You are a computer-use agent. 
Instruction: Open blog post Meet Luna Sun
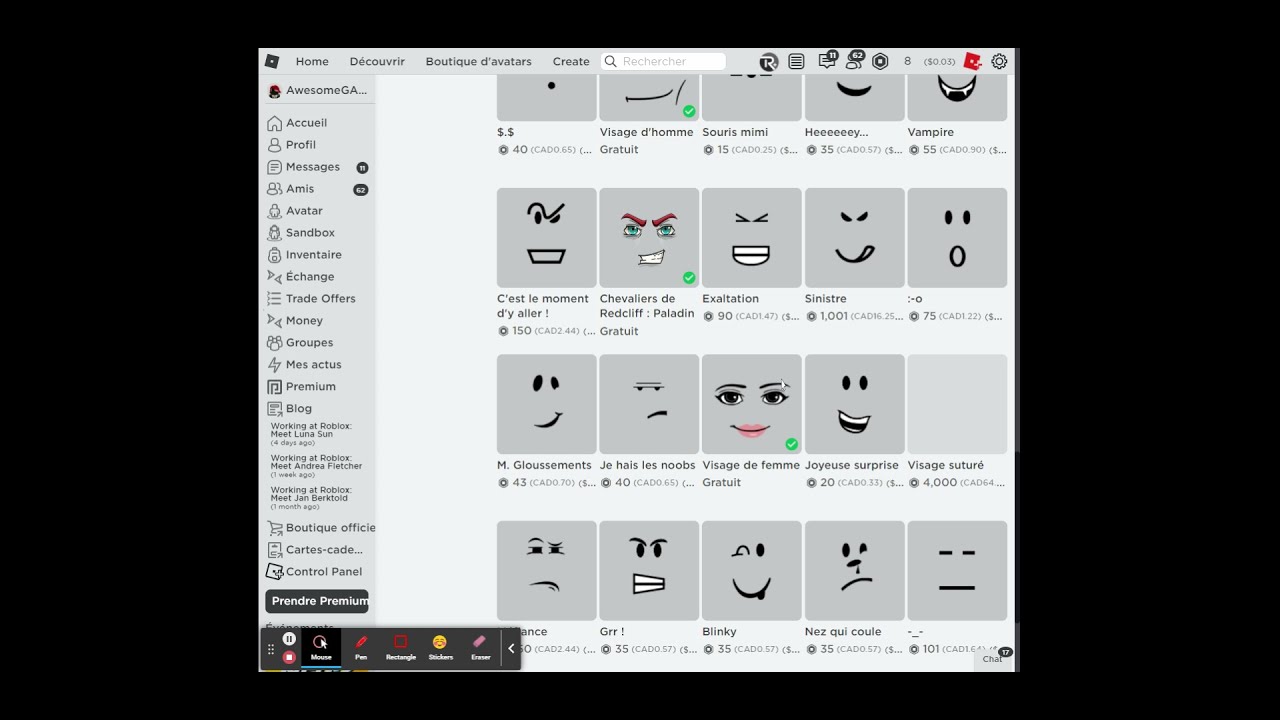[311, 434]
